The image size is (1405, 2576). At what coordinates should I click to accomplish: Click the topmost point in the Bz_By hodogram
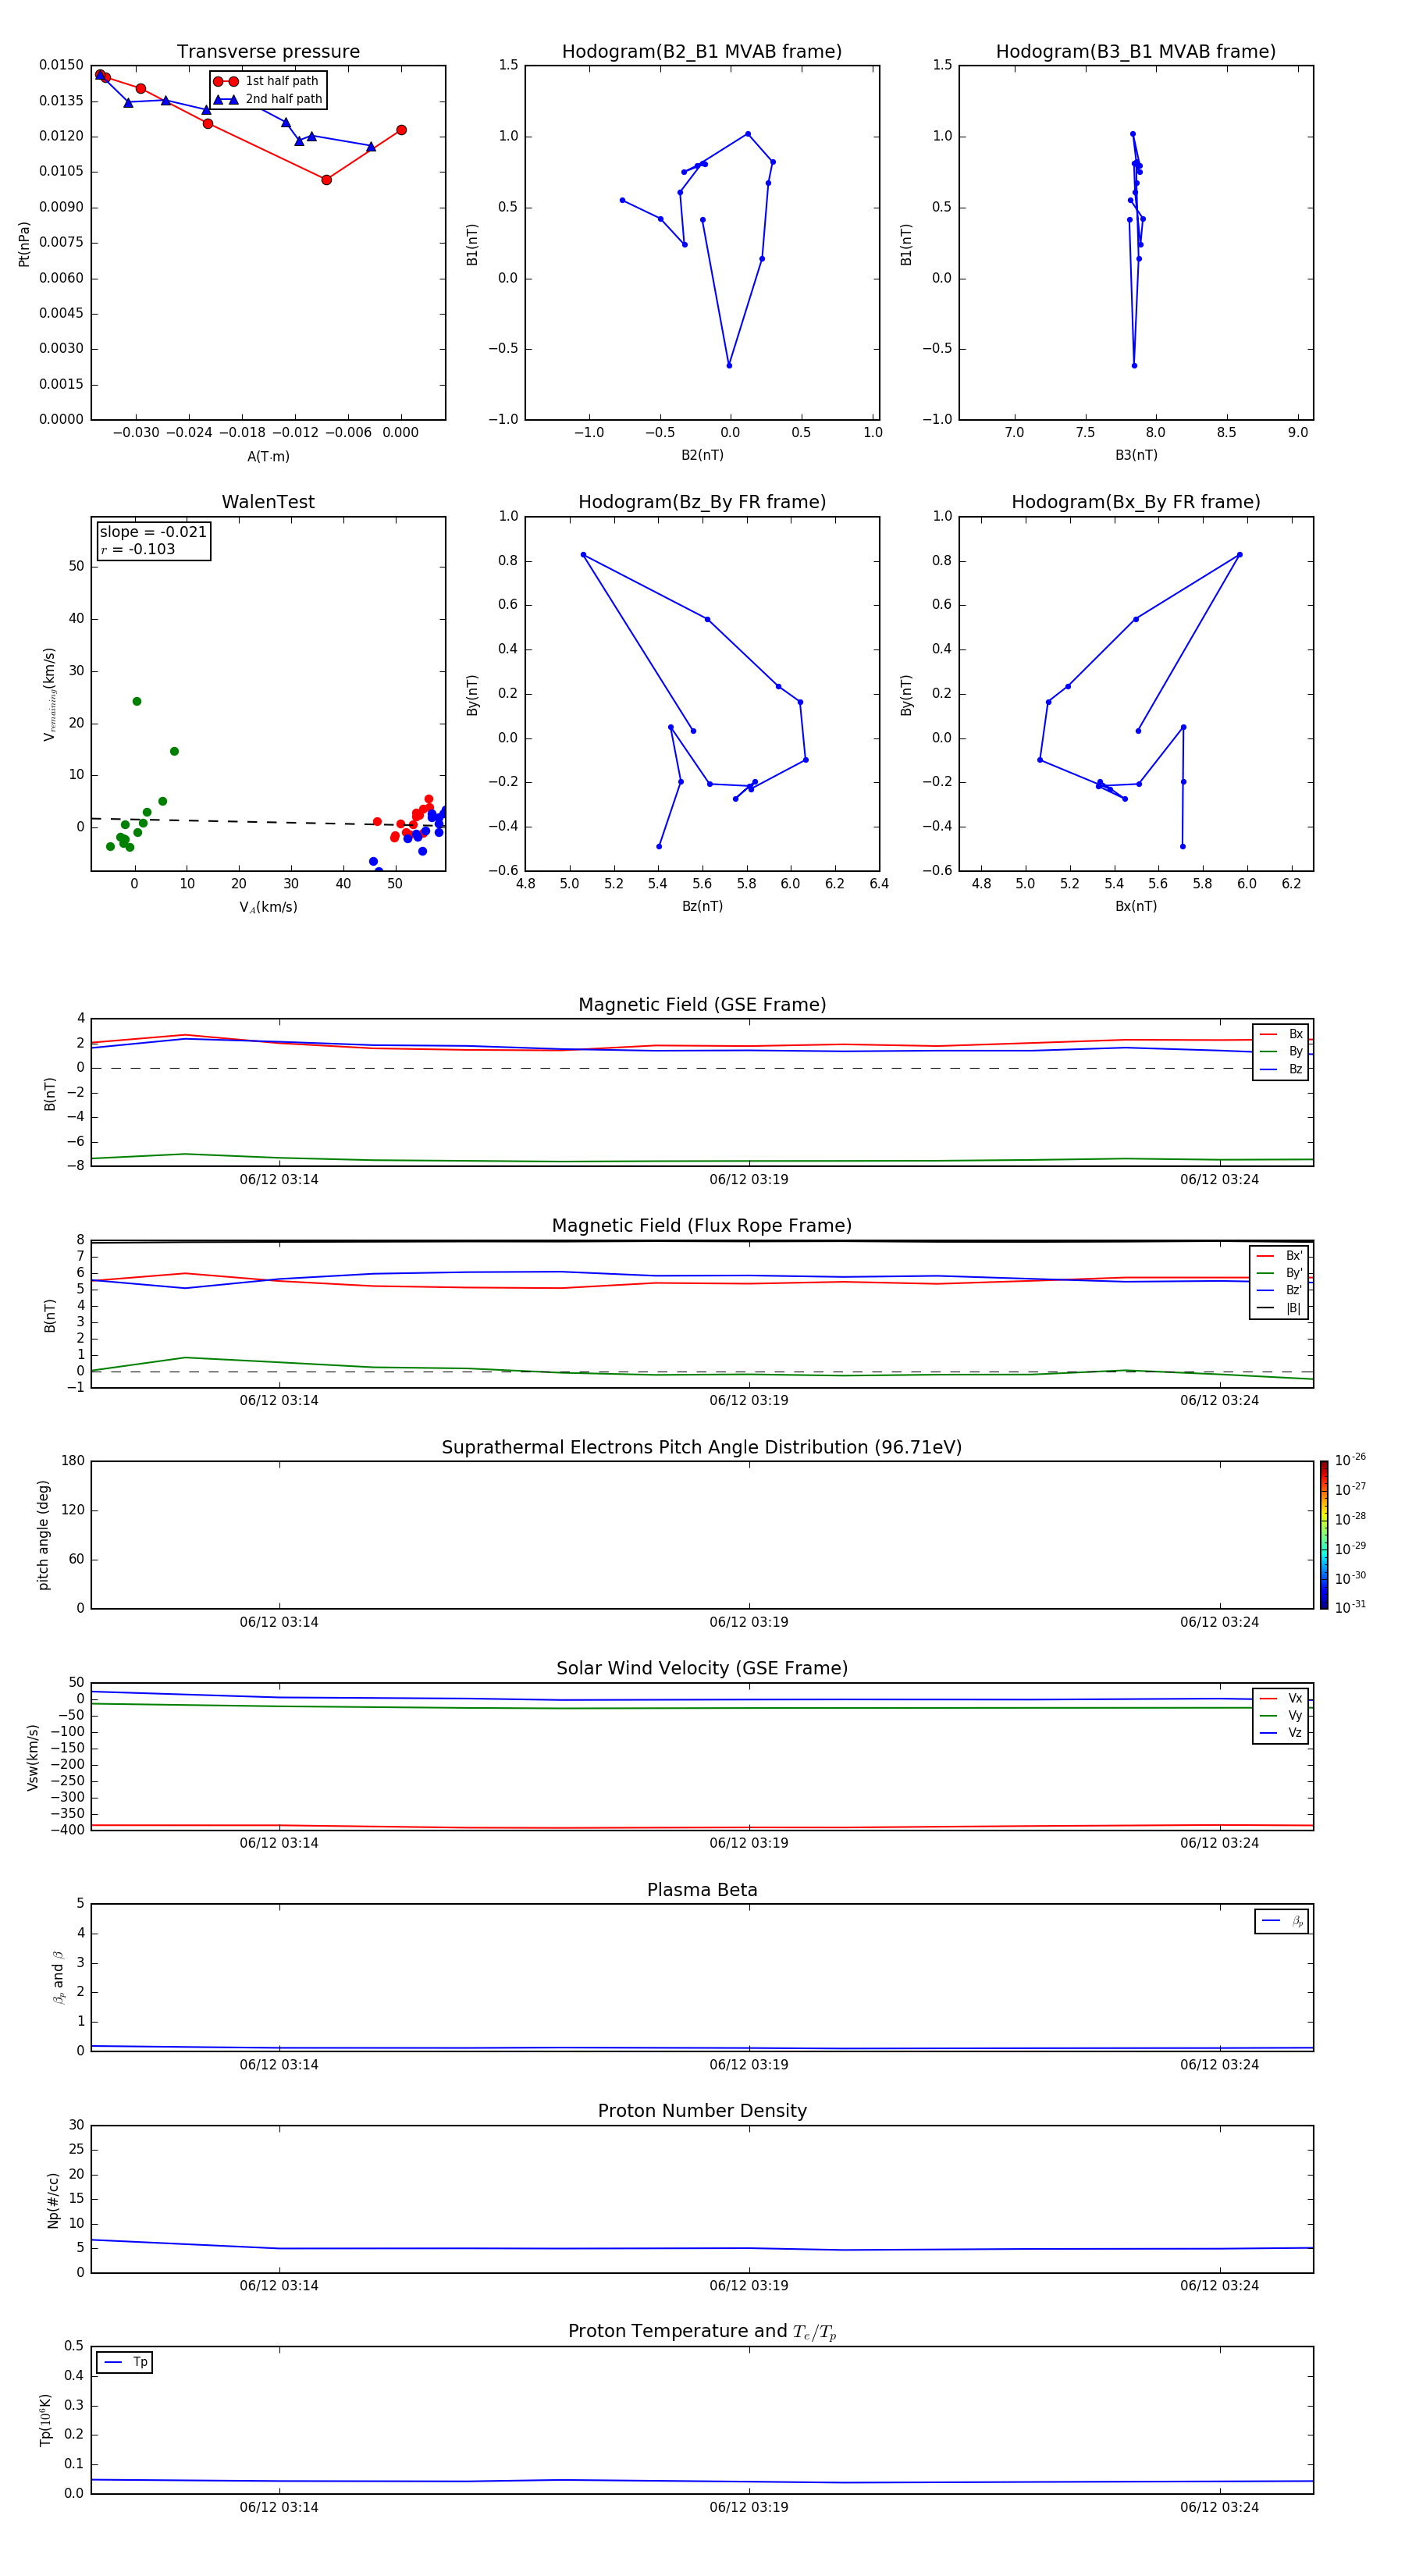[x=583, y=555]
